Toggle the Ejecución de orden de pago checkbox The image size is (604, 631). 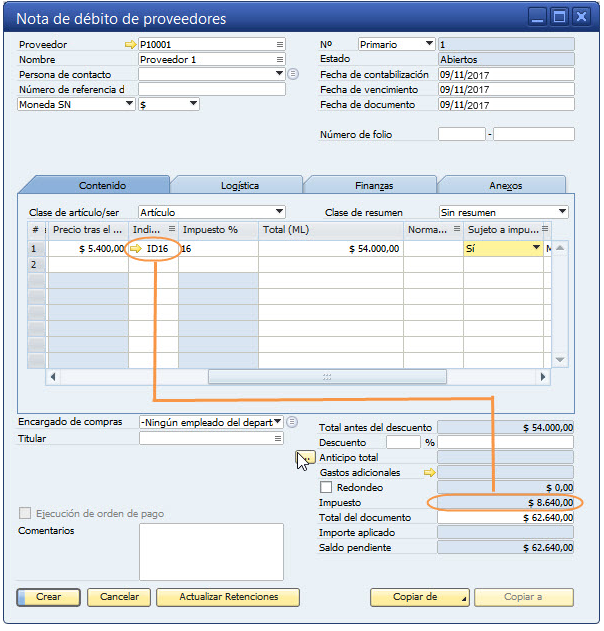coord(25,514)
